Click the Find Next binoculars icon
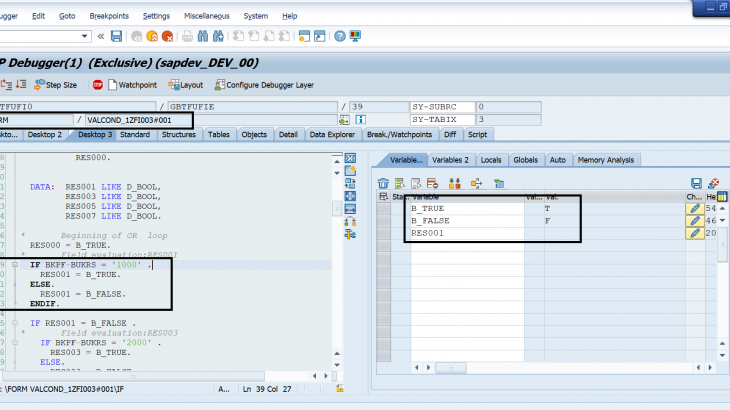Viewport: 730px width, 410px height. 218,36
